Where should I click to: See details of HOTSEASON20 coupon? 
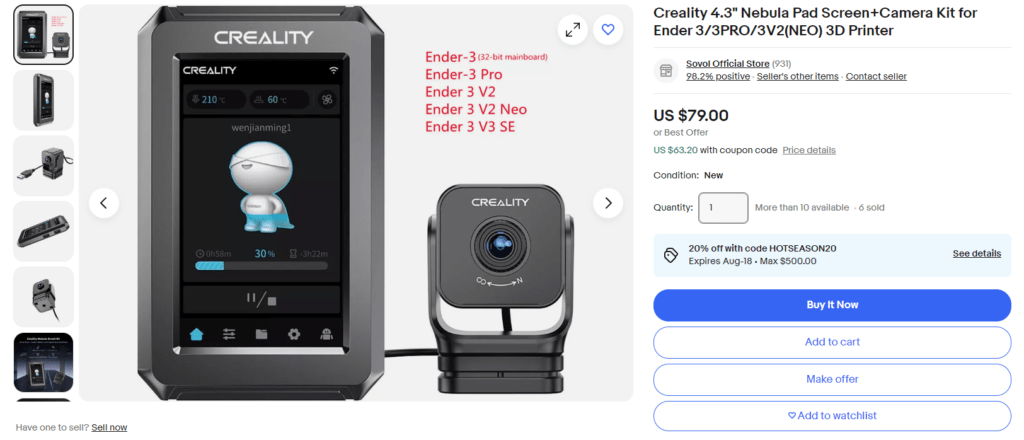[976, 254]
